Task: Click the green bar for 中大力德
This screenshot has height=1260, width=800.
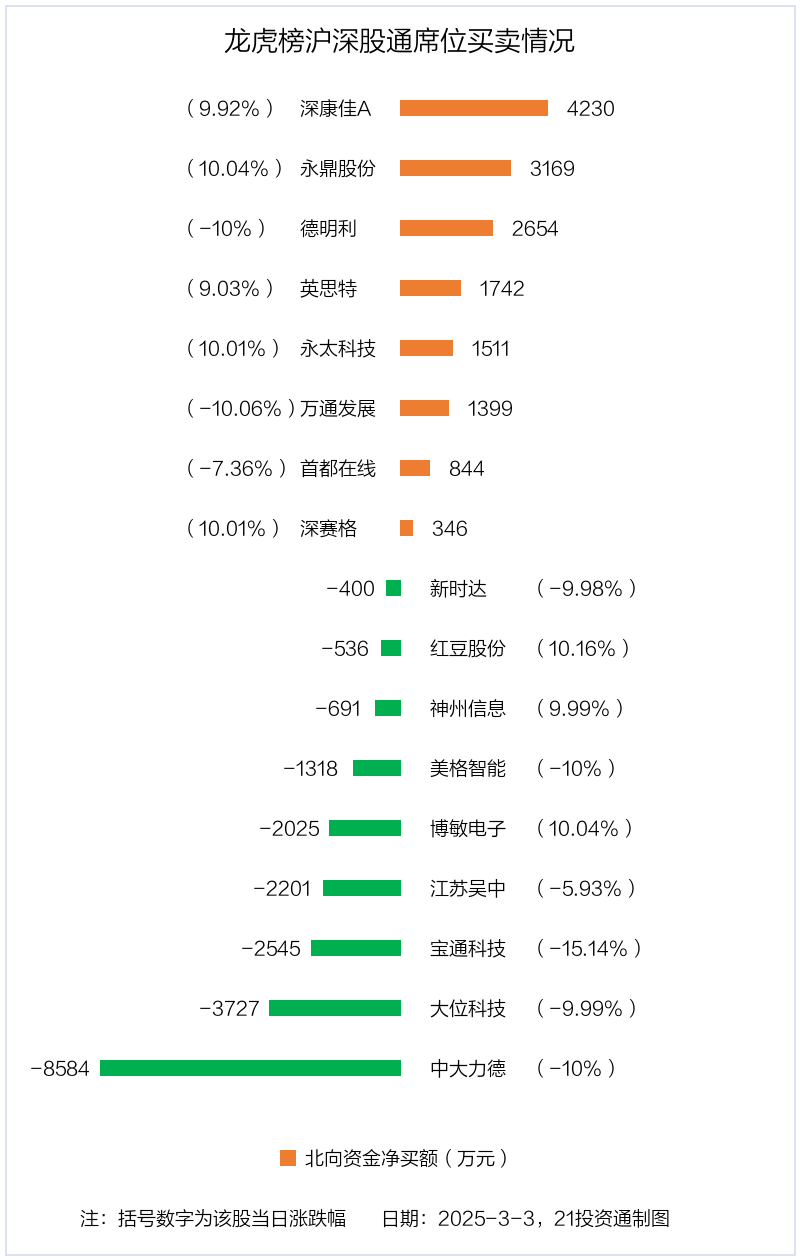Action: pyautogui.click(x=250, y=1068)
